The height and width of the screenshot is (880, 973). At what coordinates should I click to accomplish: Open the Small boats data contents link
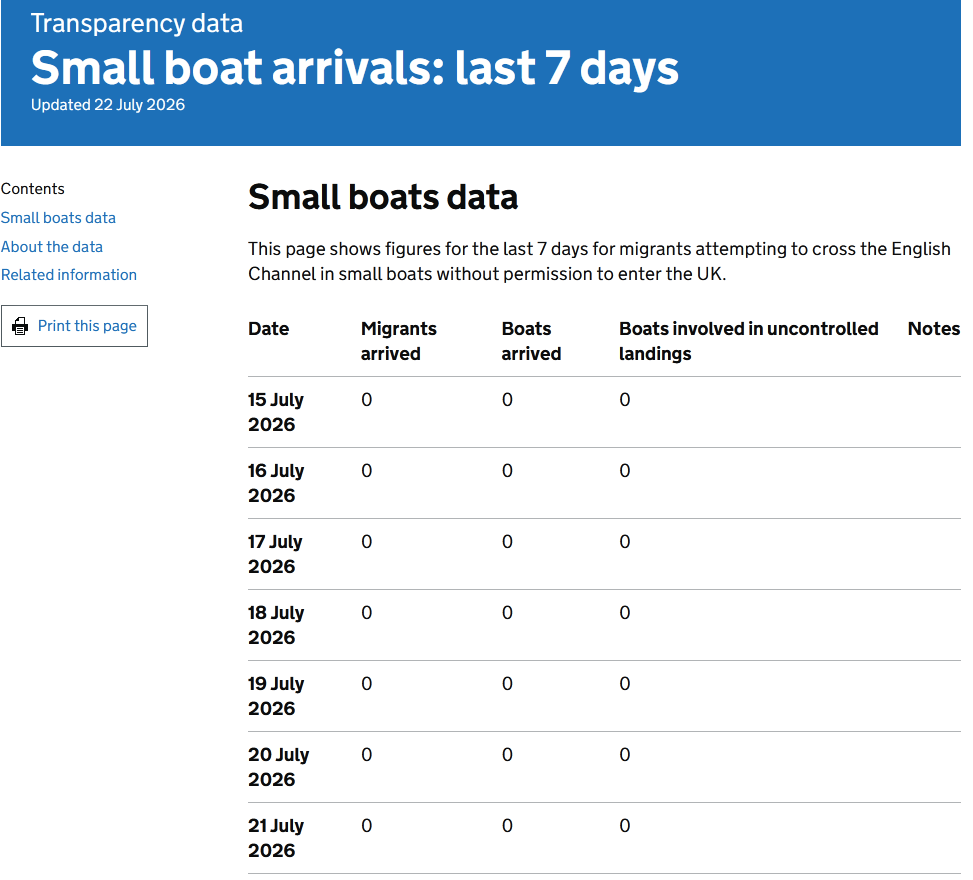[x=58, y=218]
